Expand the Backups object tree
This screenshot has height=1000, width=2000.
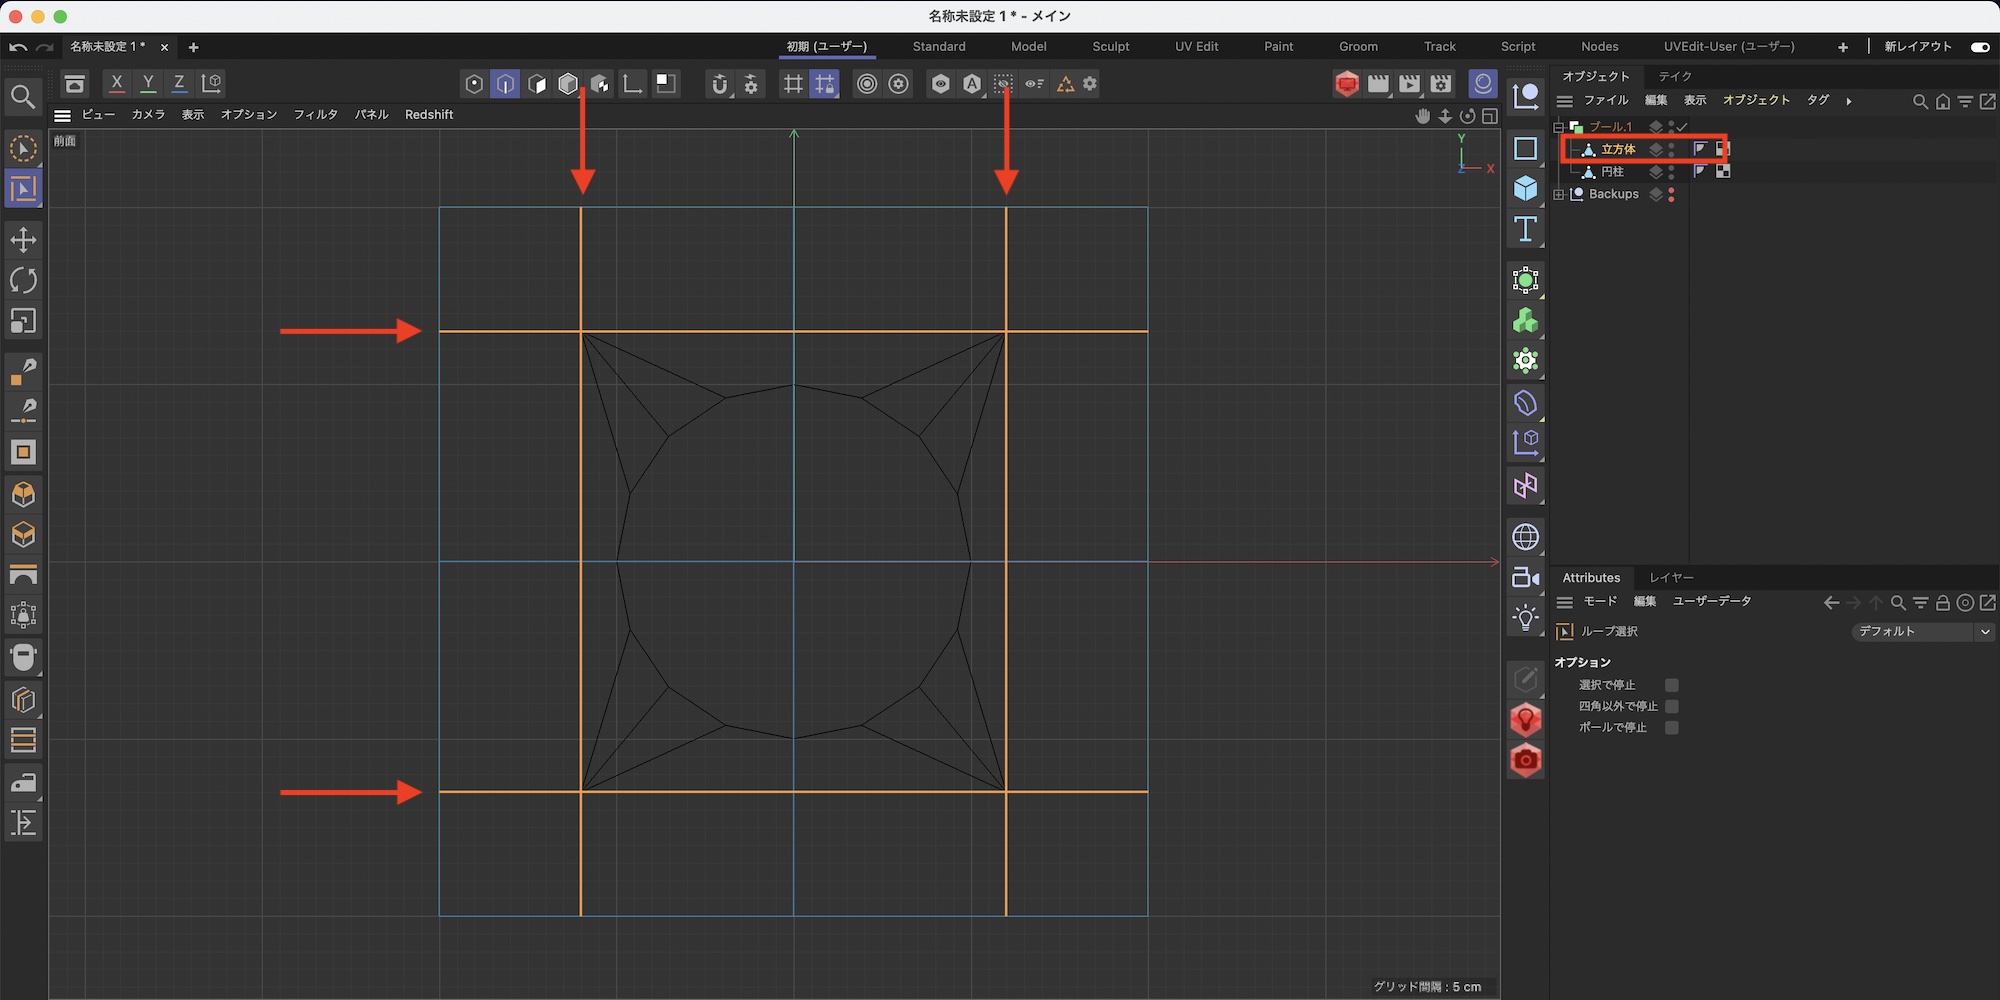coord(1558,195)
